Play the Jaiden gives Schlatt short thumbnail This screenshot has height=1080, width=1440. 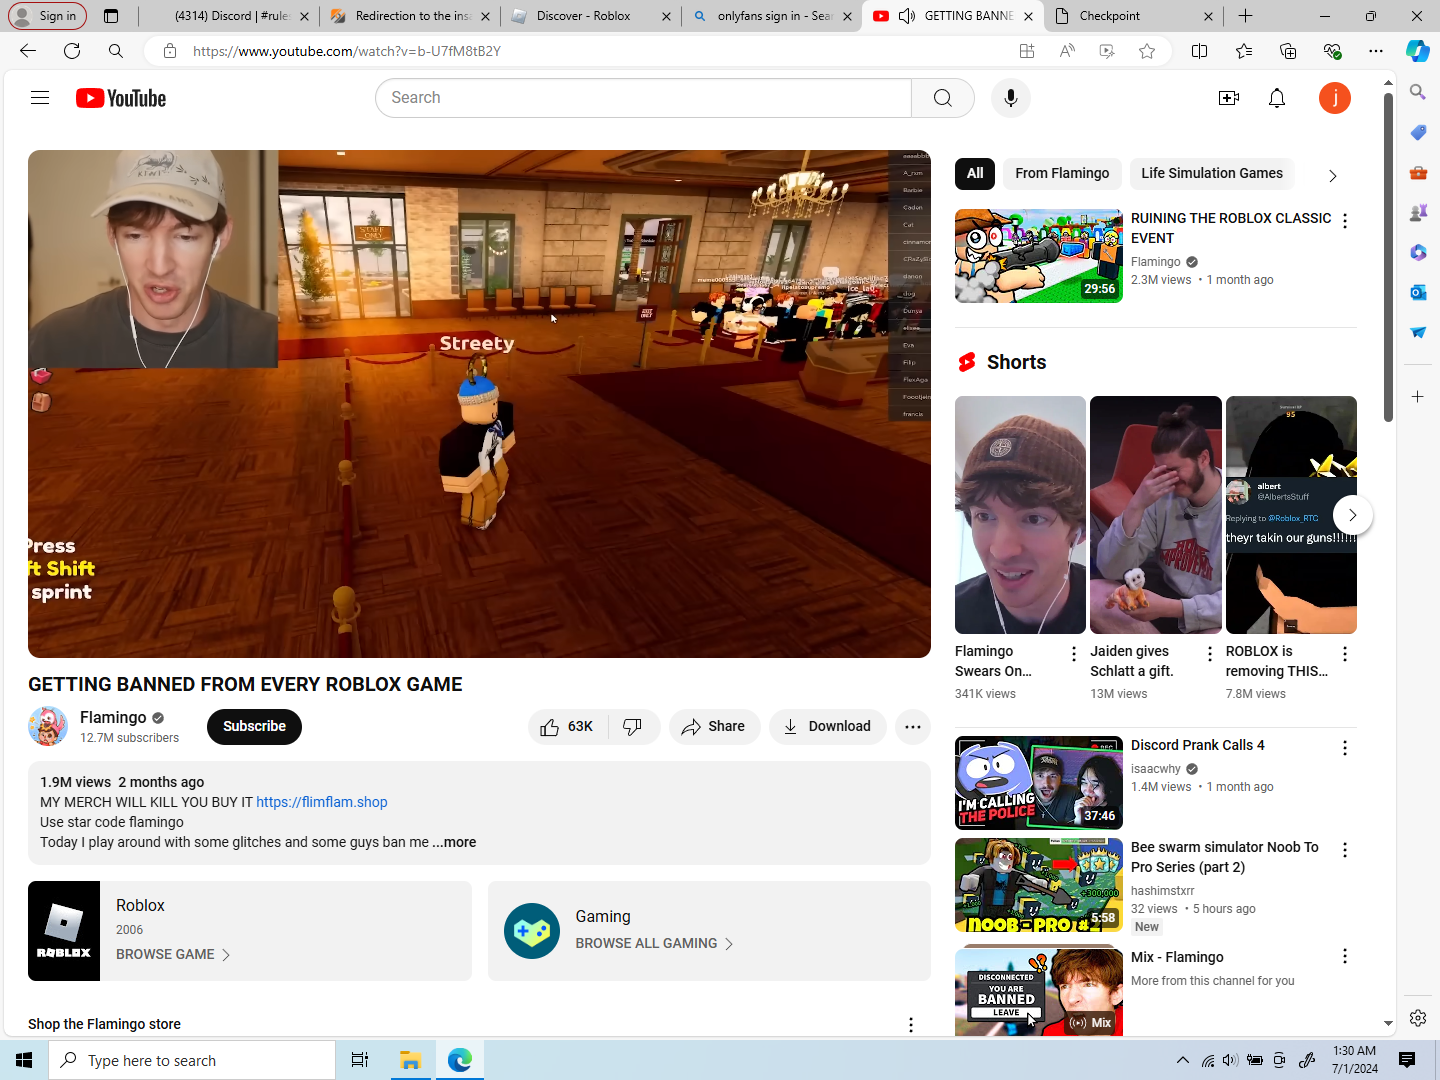[1156, 515]
